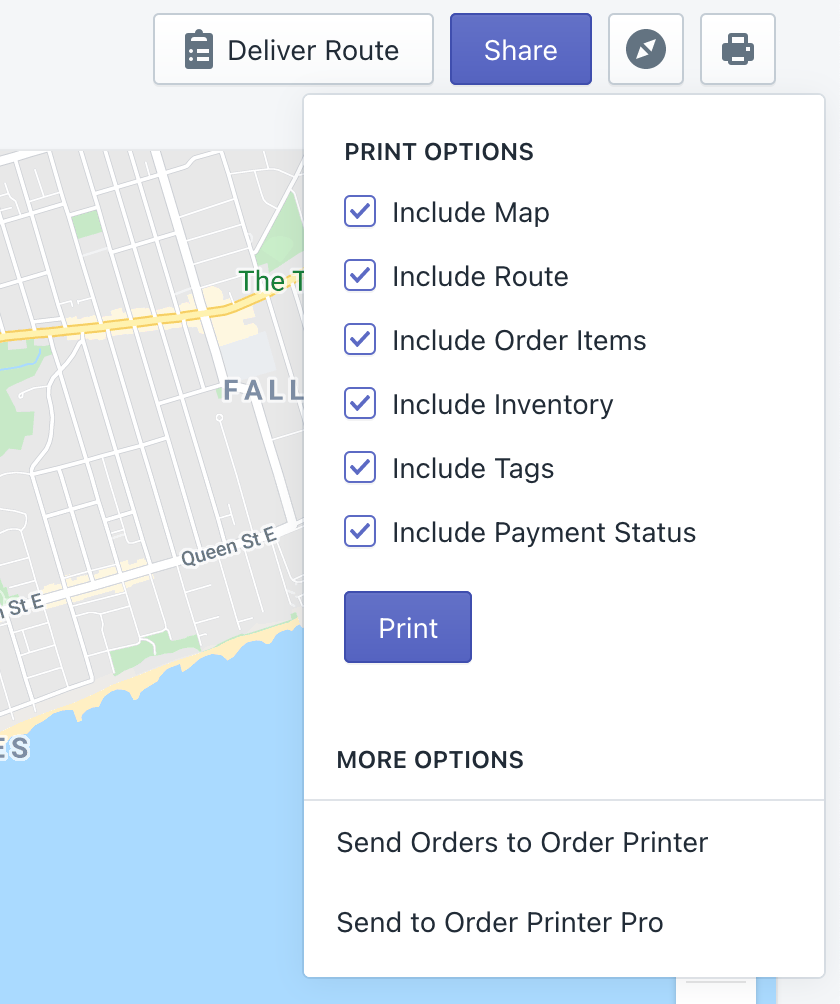The image size is (840, 1004).
Task: Click the printer icon button
Action: pos(738,49)
